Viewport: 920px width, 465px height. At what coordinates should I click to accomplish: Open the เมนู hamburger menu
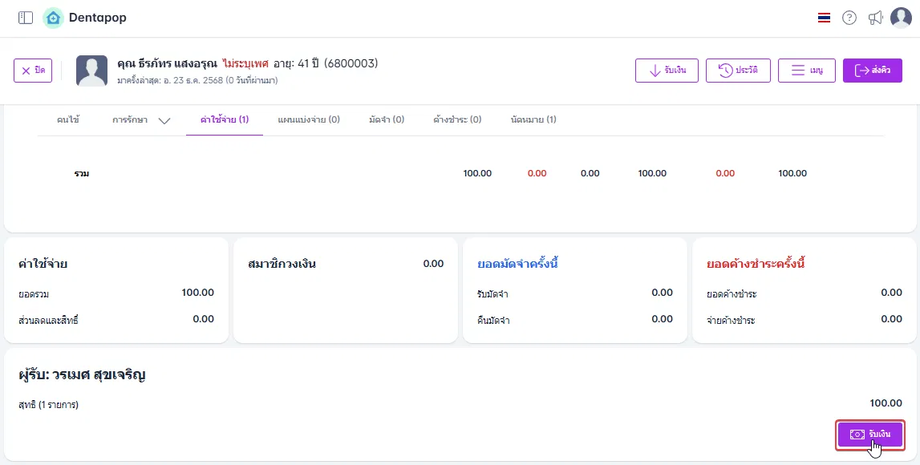click(x=806, y=71)
